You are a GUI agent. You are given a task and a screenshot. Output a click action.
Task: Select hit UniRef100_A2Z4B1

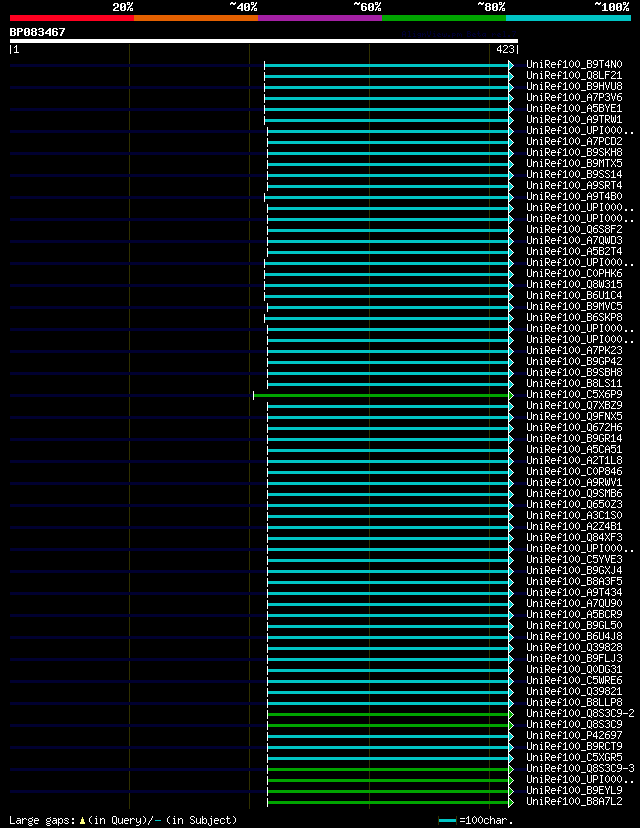(x=574, y=526)
